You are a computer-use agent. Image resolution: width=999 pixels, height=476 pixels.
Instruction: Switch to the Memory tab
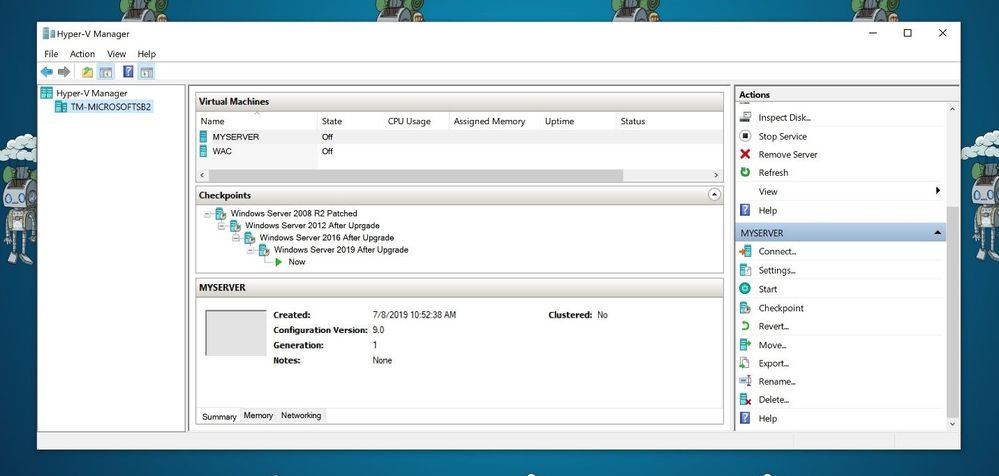tap(258, 415)
